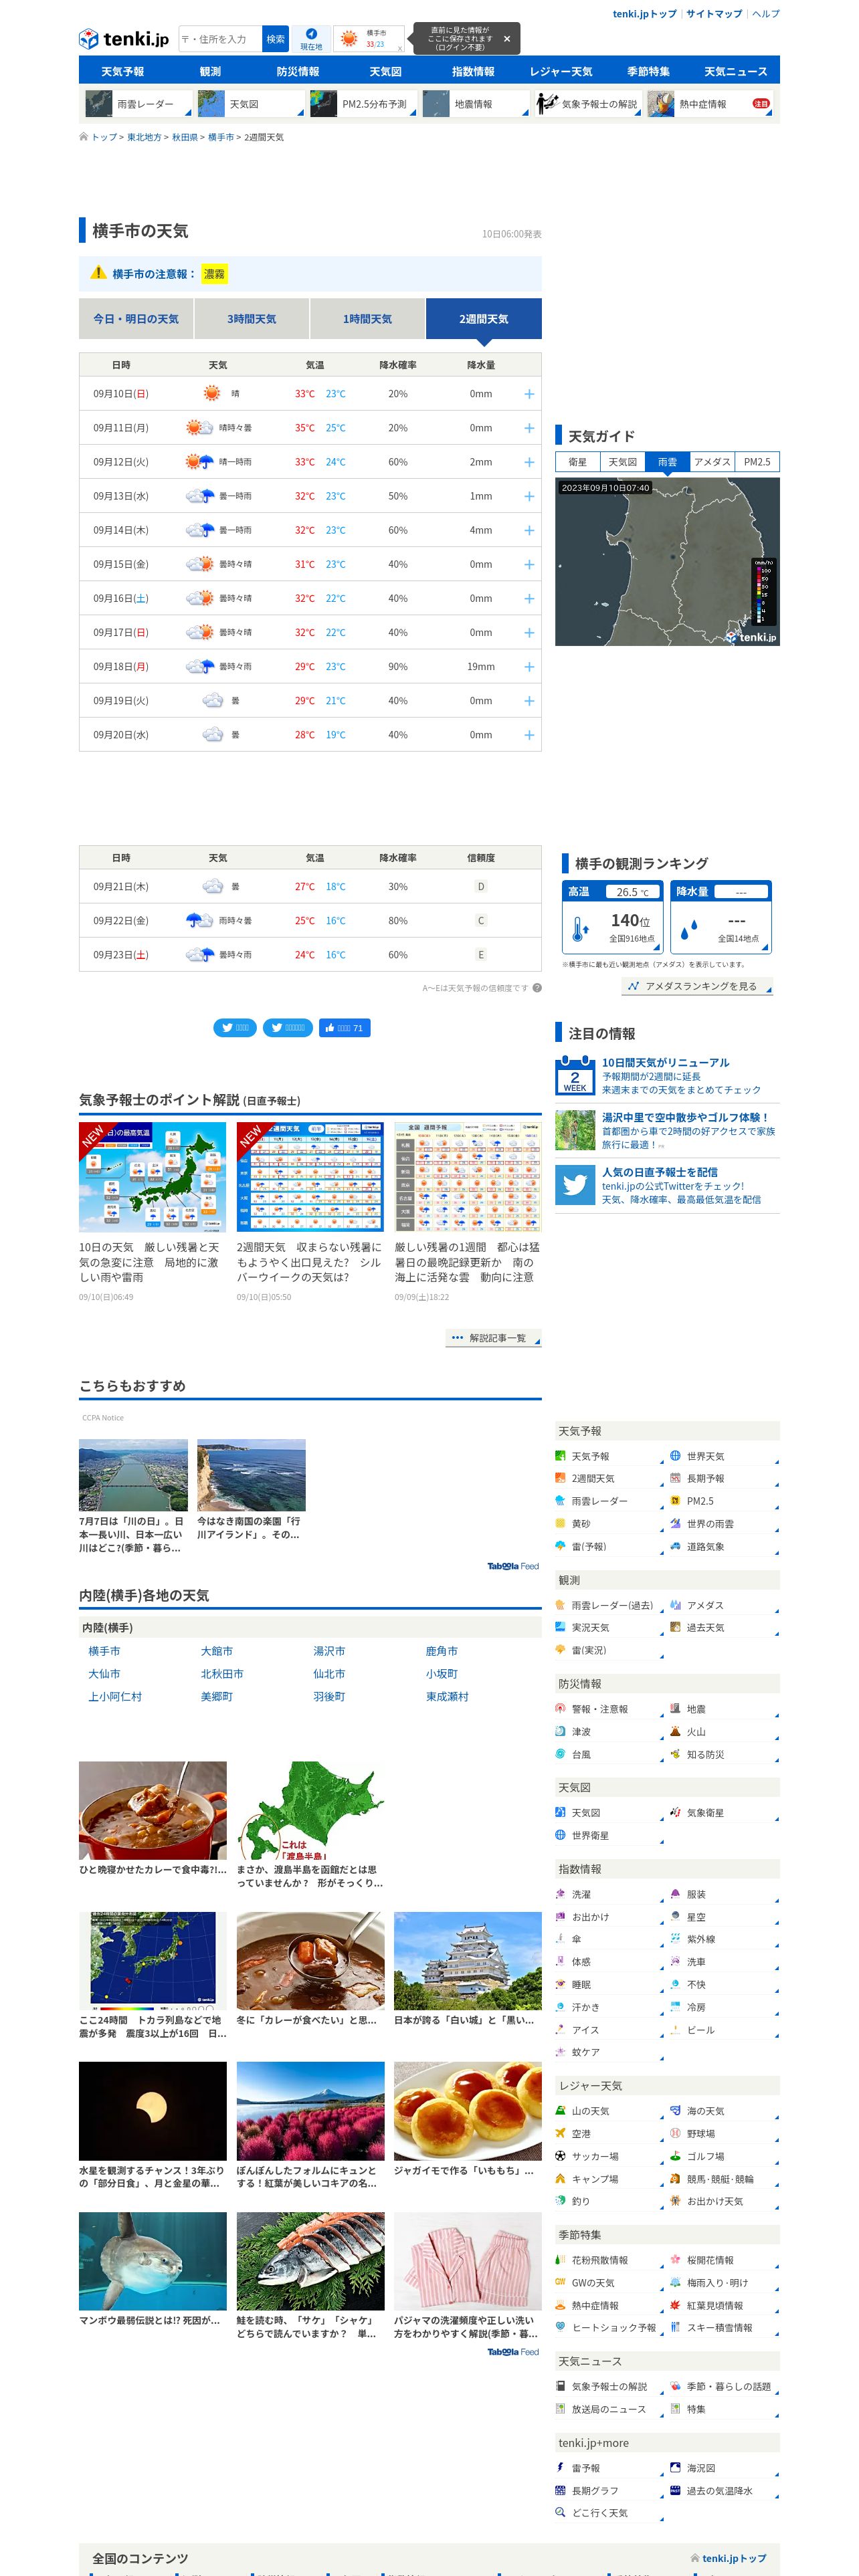Open the 濃霧 advisory badge
Image resolution: width=859 pixels, height=2576 pixels.
point(214,274)
